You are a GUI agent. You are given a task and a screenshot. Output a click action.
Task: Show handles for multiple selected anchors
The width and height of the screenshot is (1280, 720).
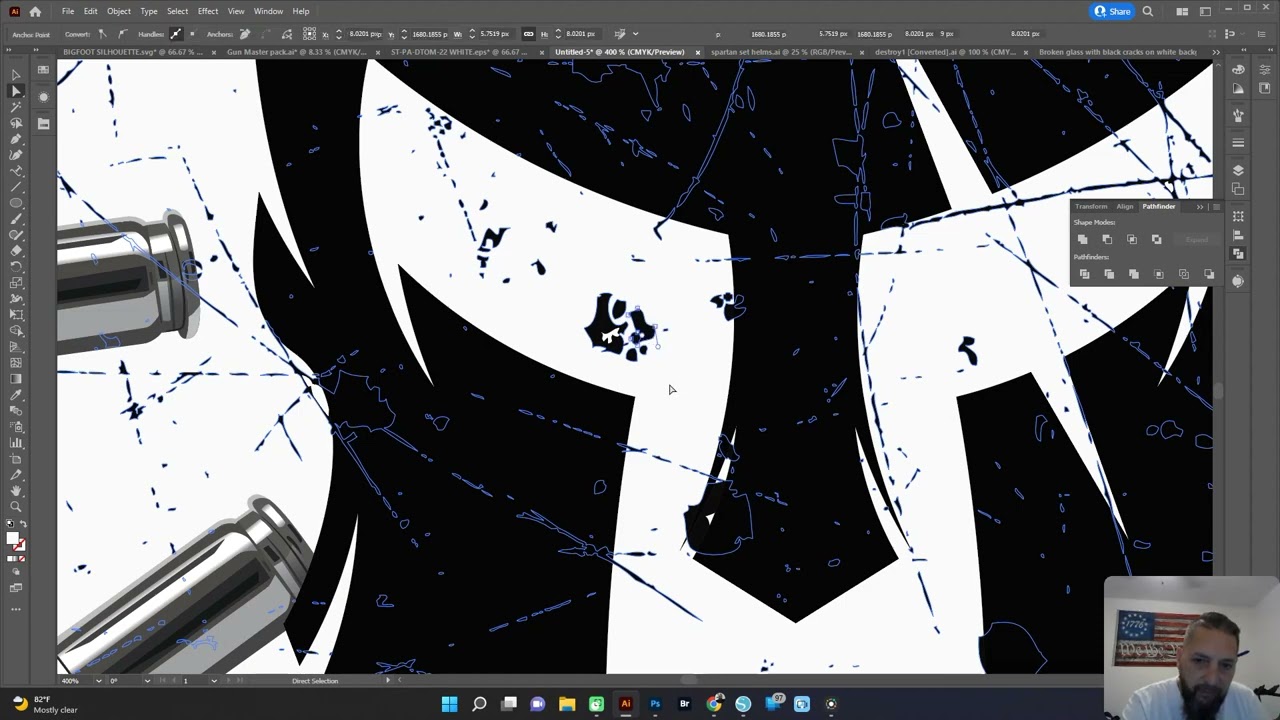pyautogui.click(x=176, y=34)
